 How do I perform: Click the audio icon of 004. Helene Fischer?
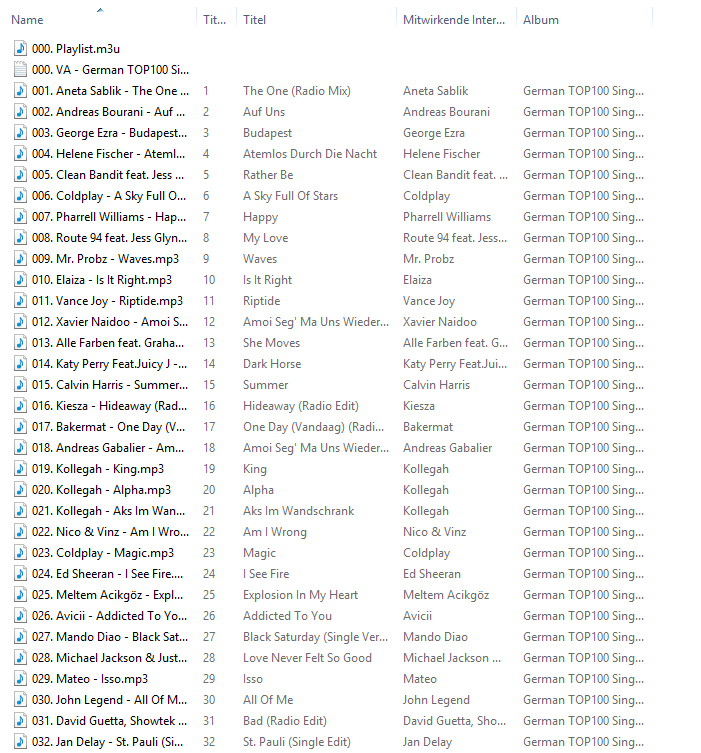(x=20, y=154)
